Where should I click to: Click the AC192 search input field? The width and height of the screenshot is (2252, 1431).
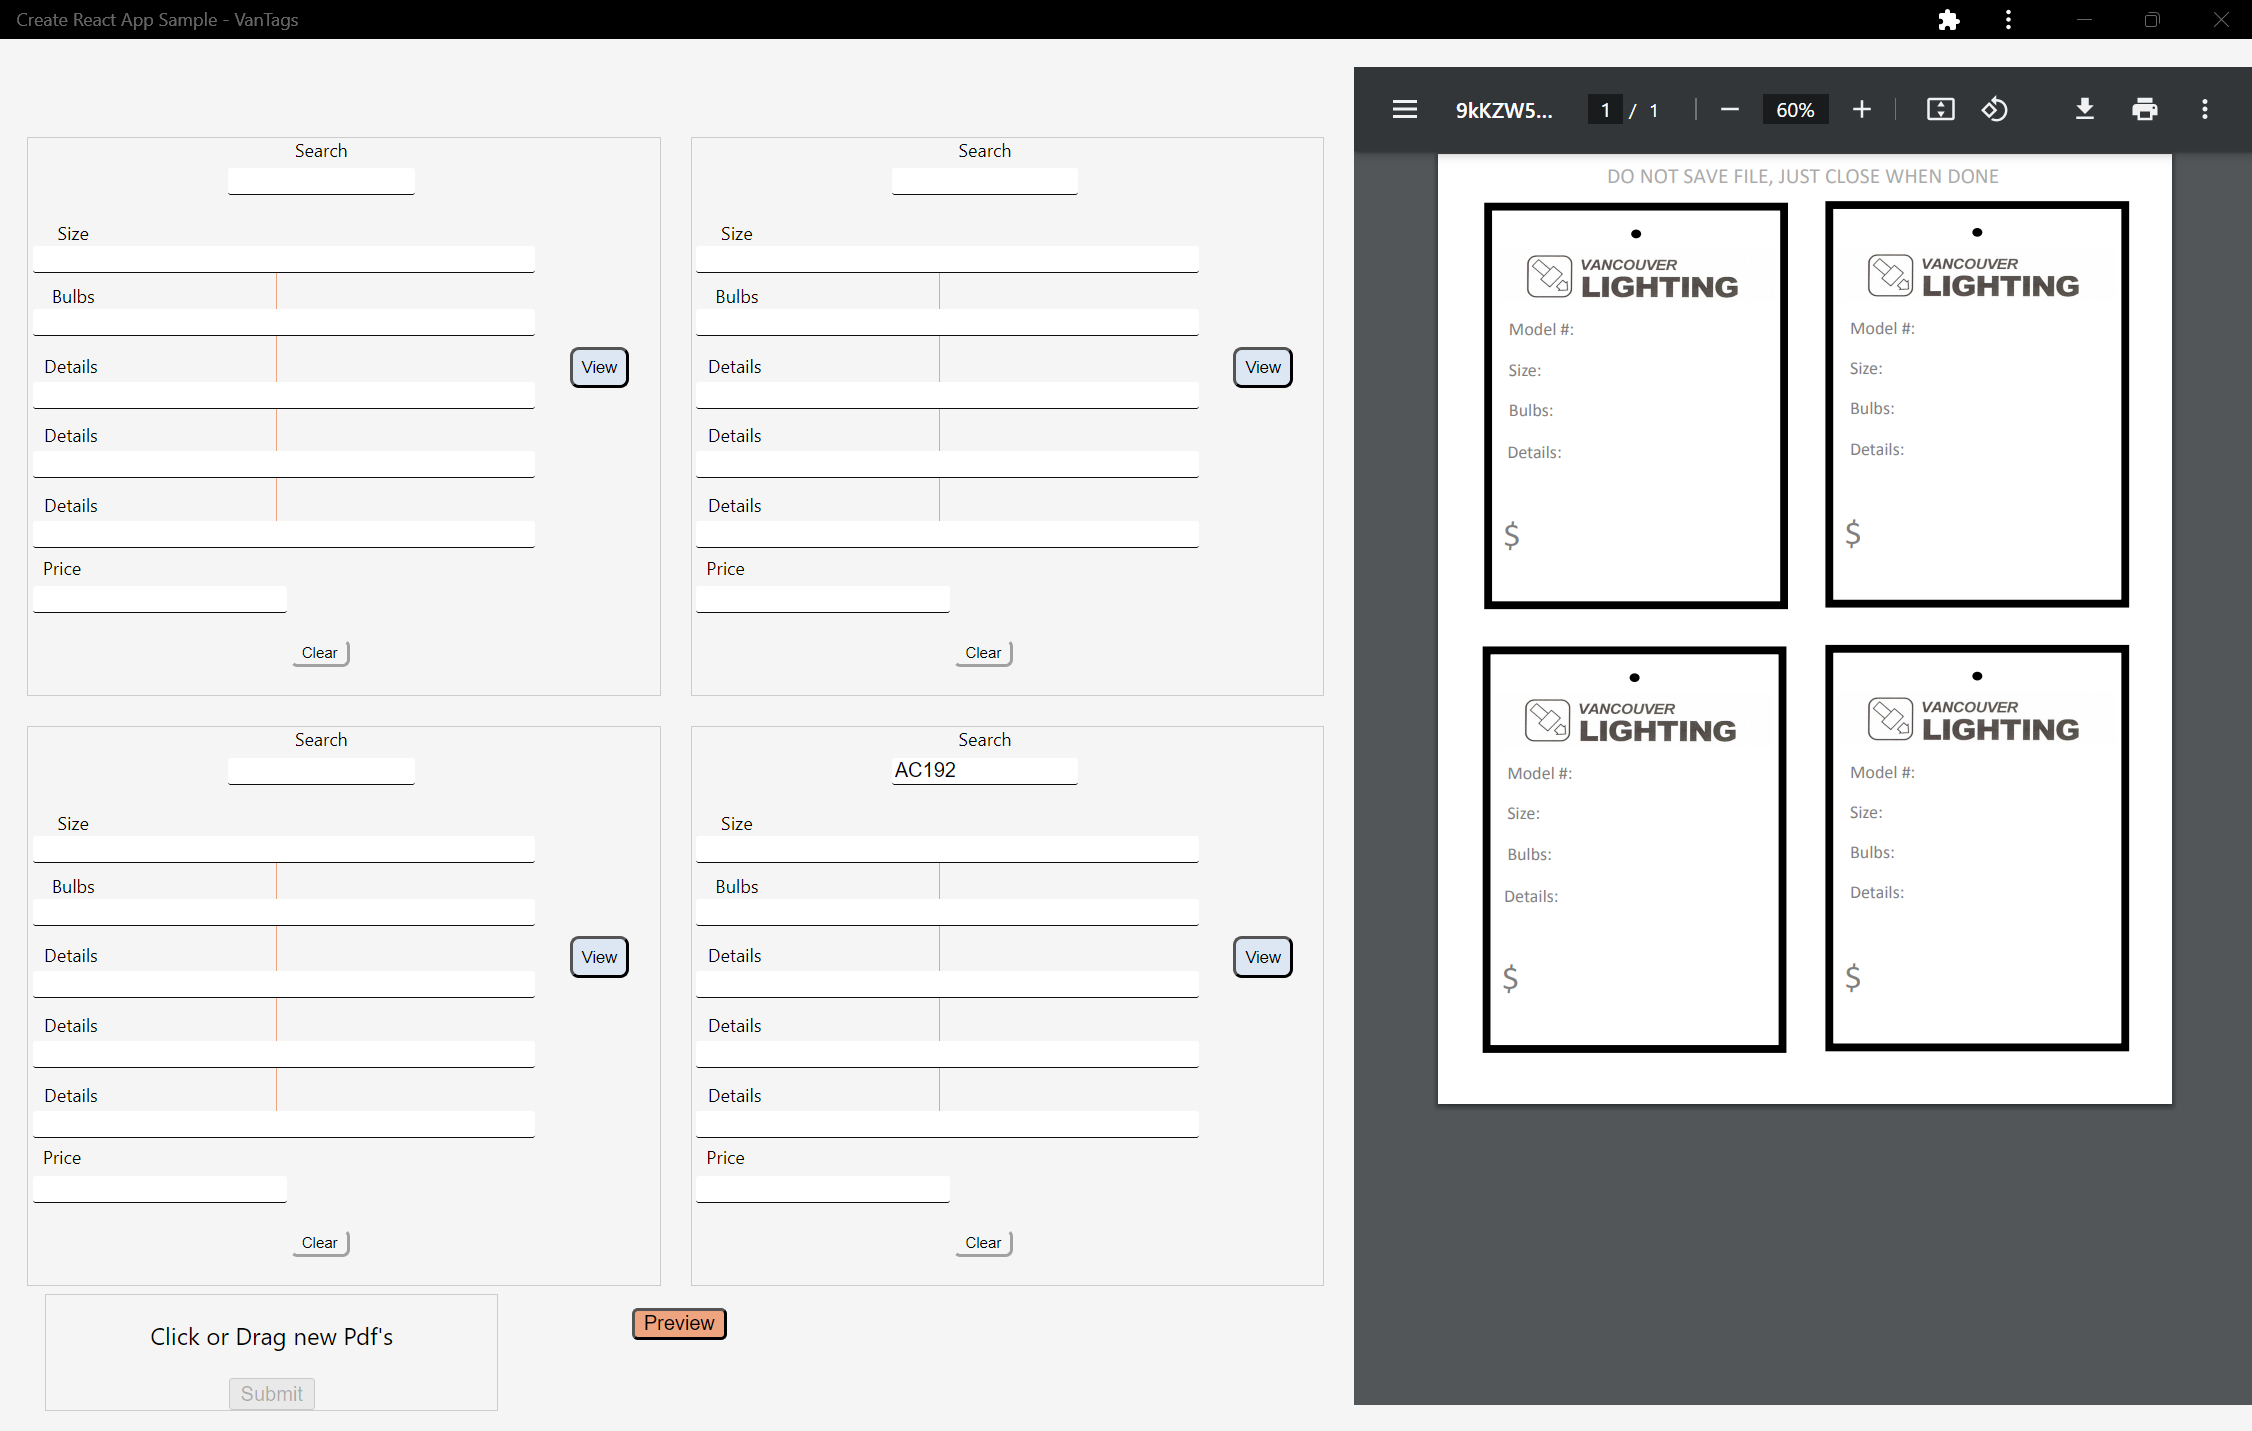point(983,770)
